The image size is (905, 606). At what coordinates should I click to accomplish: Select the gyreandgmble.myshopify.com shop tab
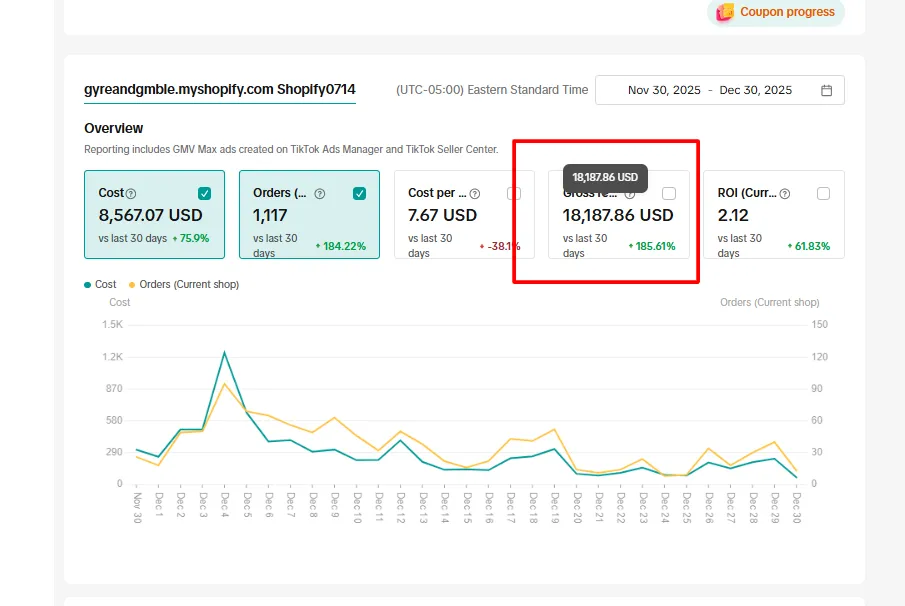click(219, 90)
